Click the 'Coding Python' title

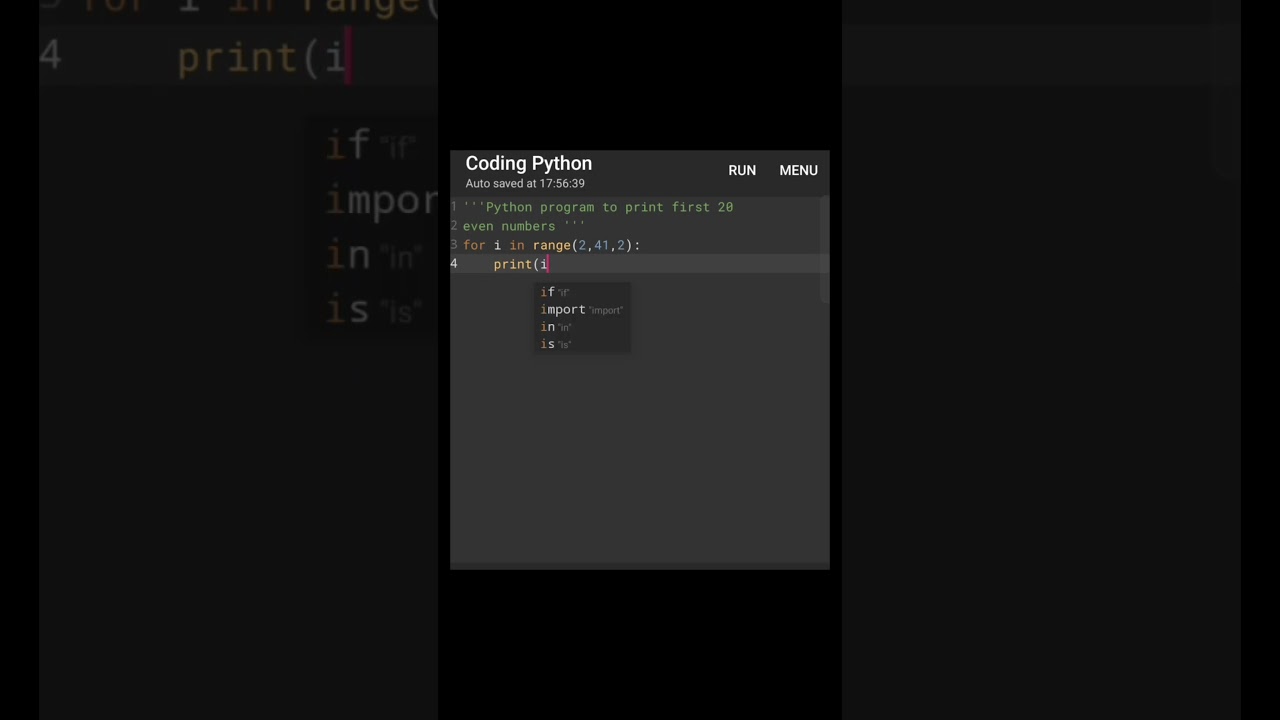coord(528,163)
